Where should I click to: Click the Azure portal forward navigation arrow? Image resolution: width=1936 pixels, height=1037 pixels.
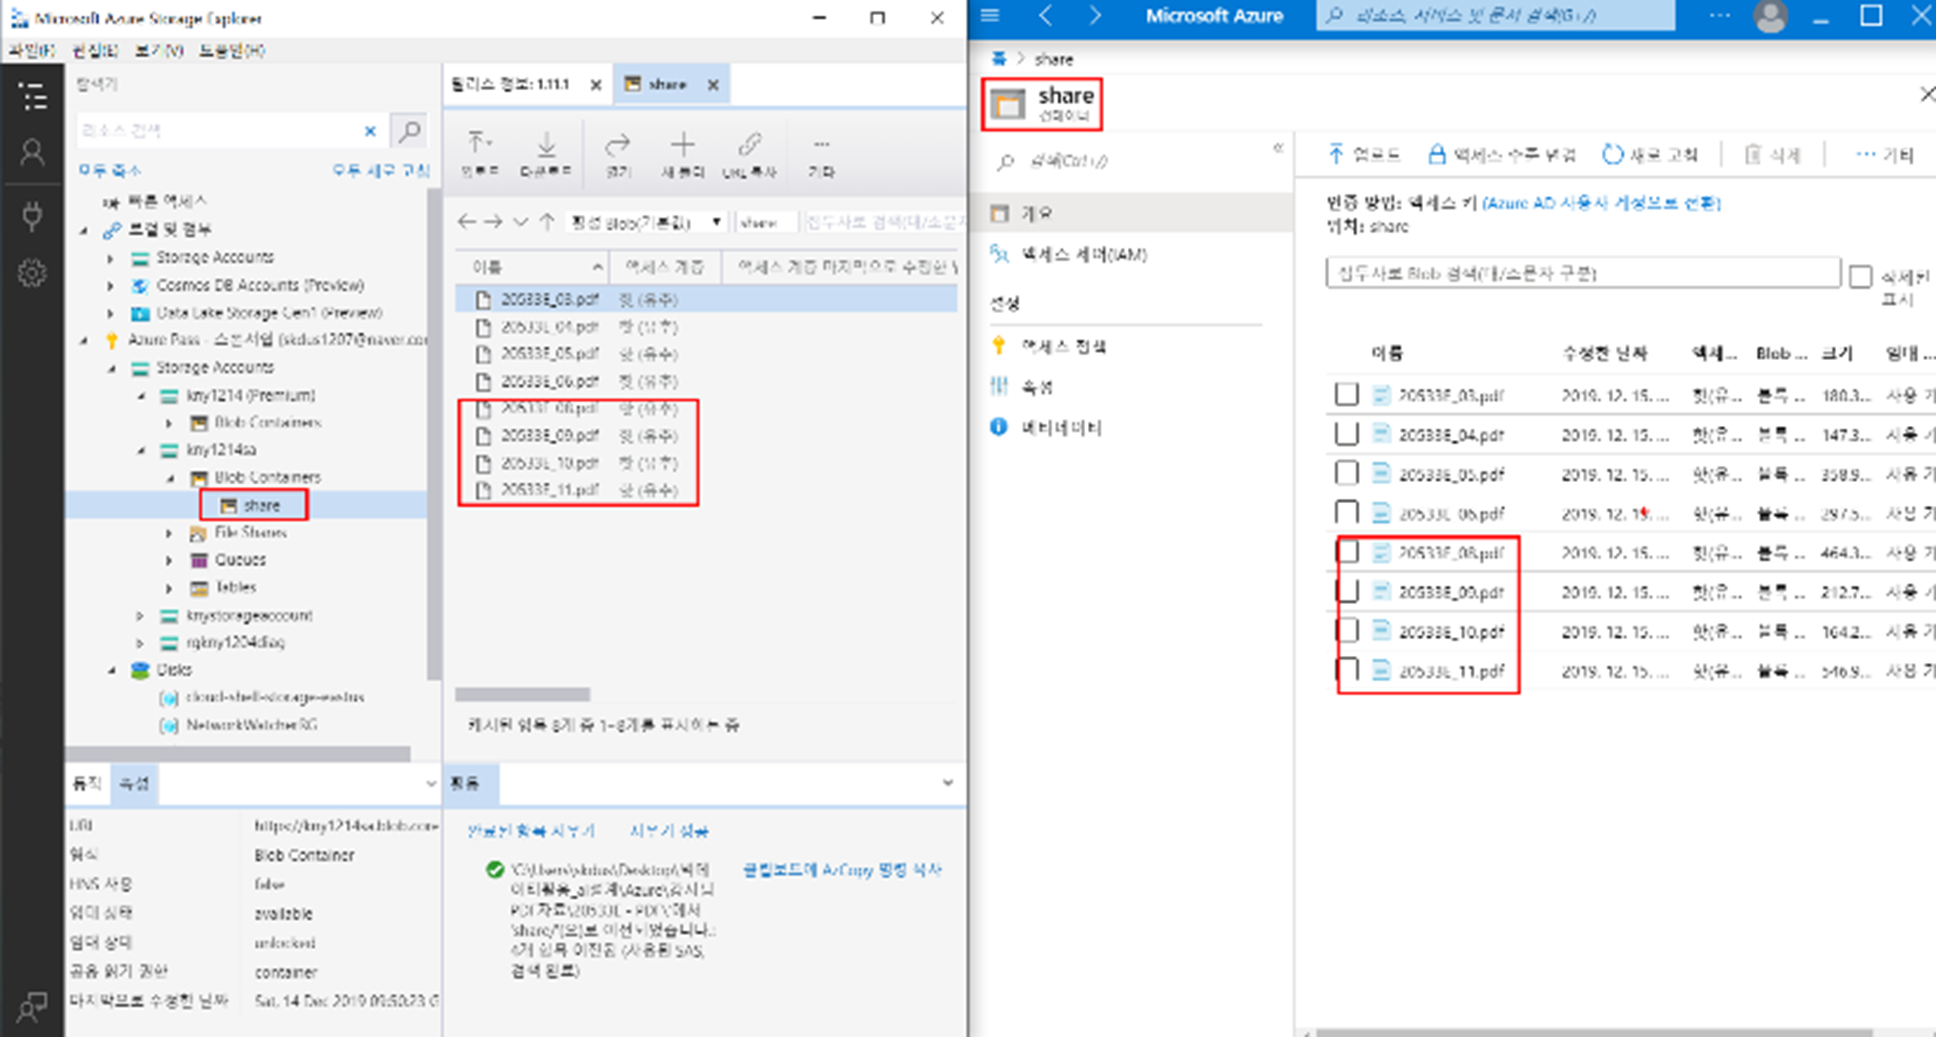(1095, 15)
